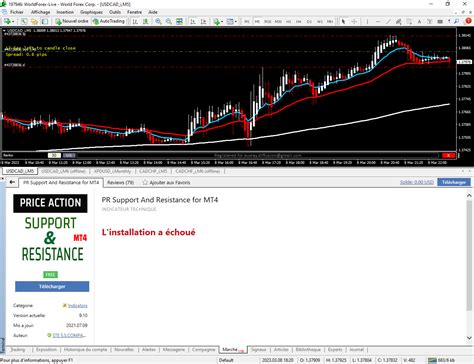Toggle the Market Watch panel icon
This screenshot has width=474, height=364.
coord(24,21)
